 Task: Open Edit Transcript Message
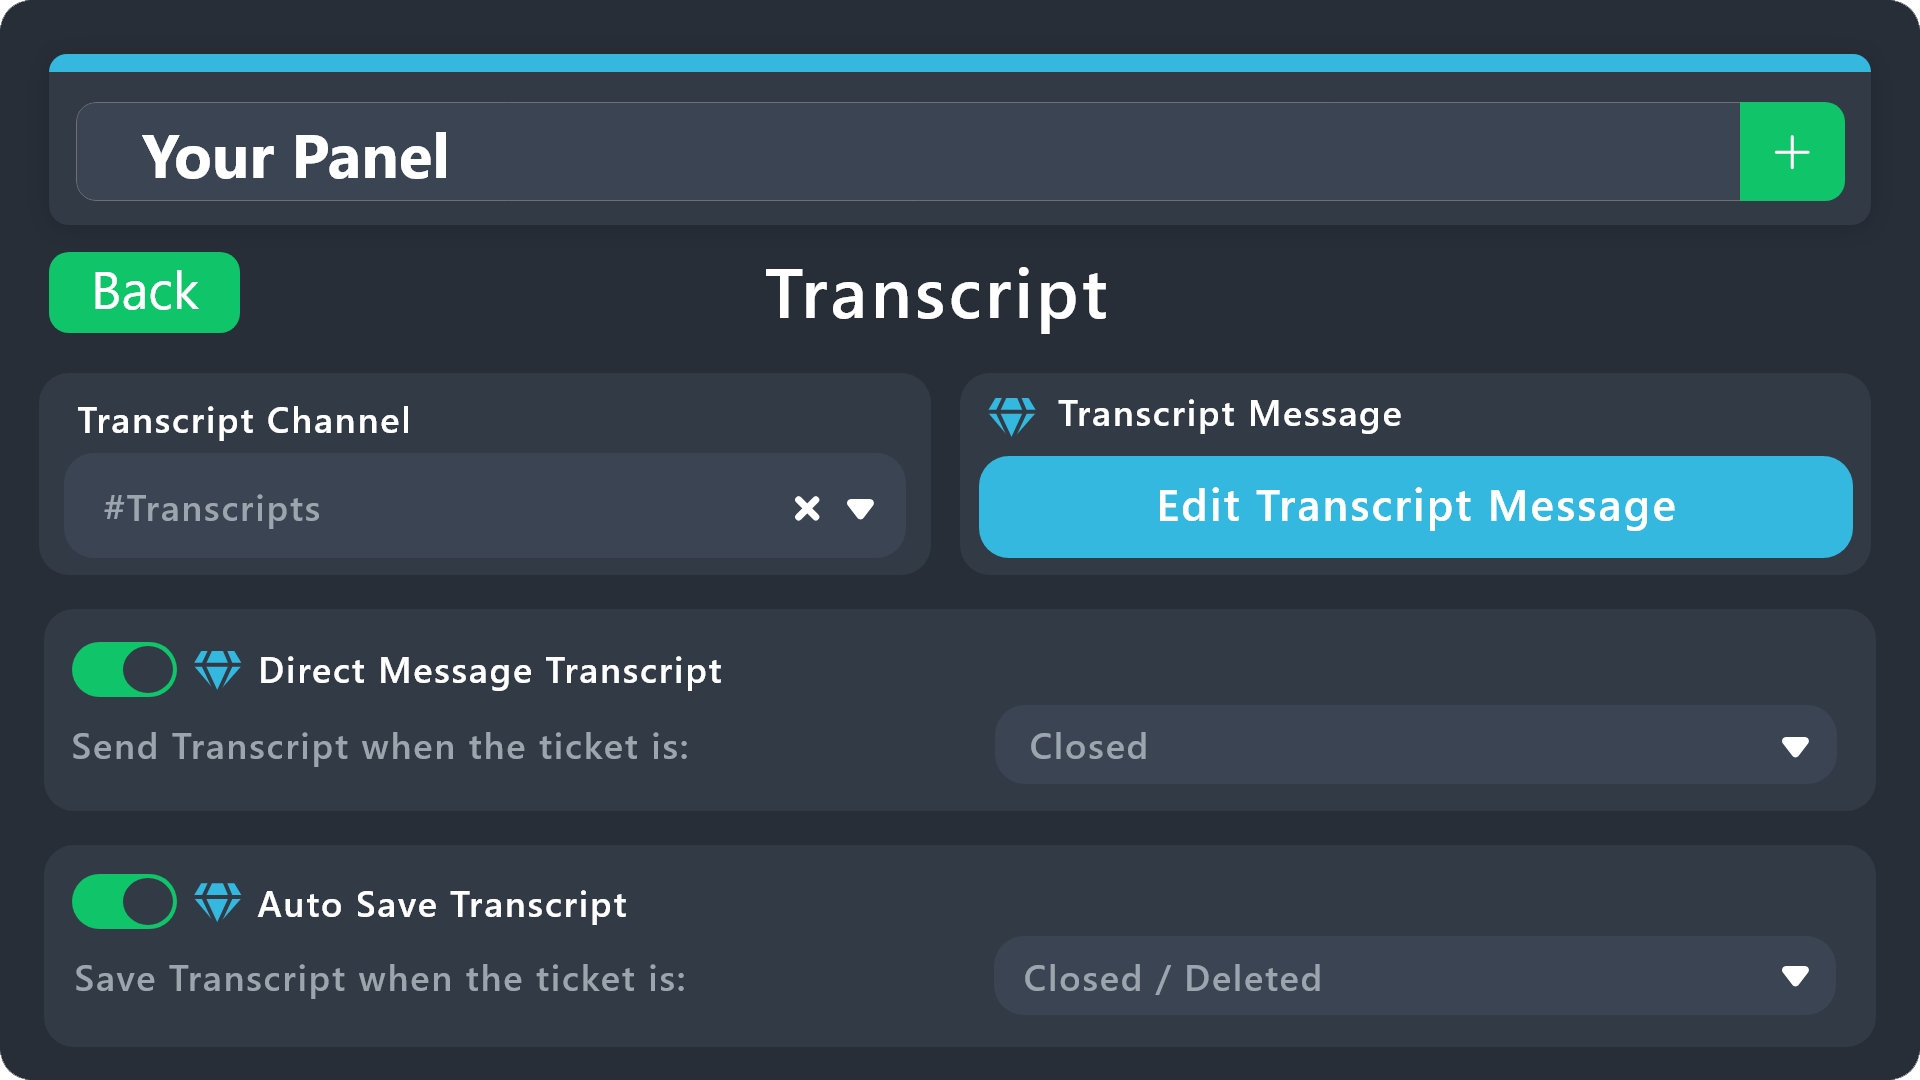click(x=1415, y=507)
